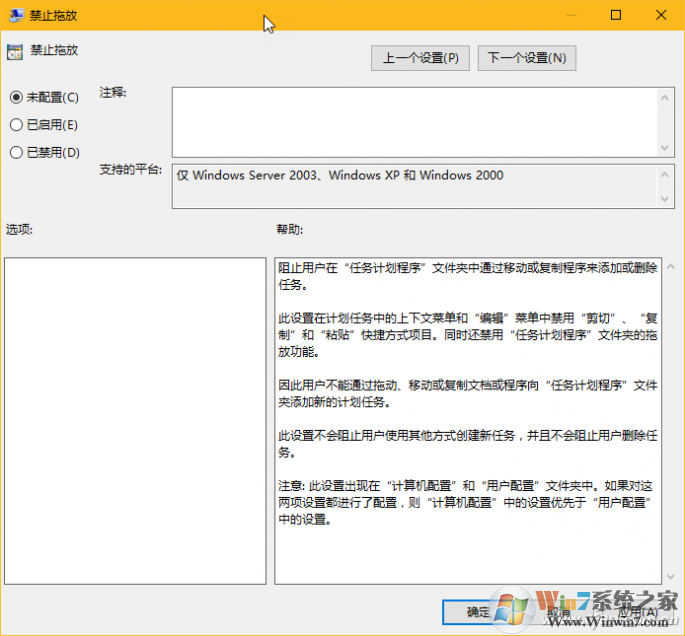This screenshot has height=636, width=685.
Task: Click the policy icon beside the 禁止拖放 heading
Action: [x=14, y=51]
